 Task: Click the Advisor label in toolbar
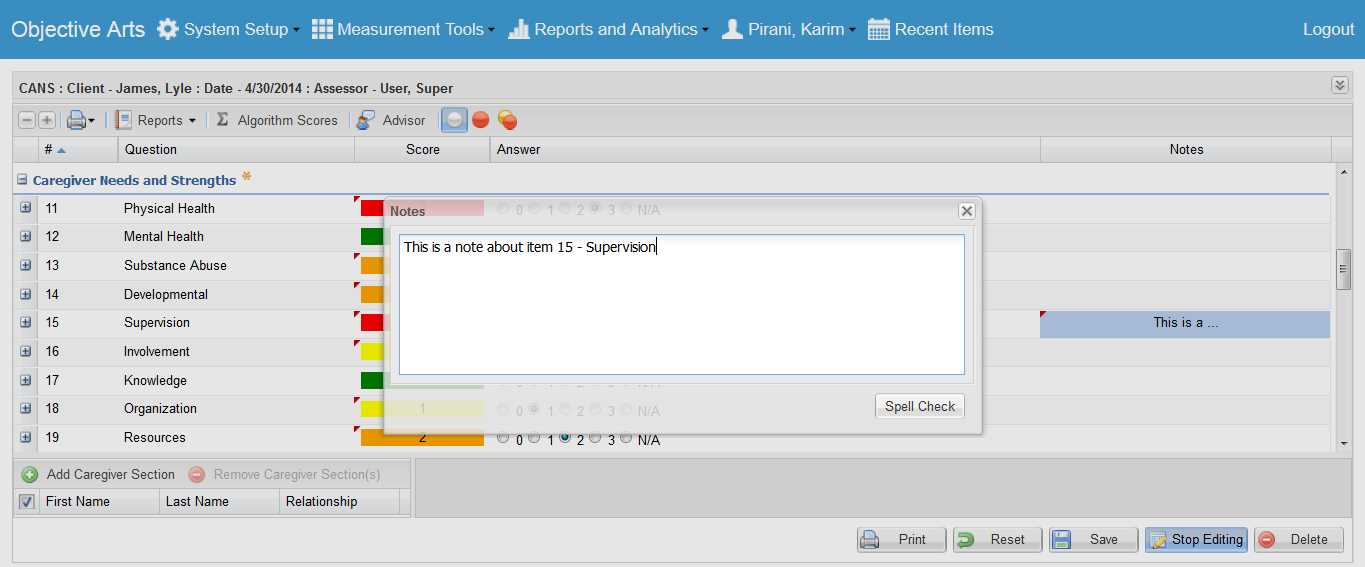point(404,120)
